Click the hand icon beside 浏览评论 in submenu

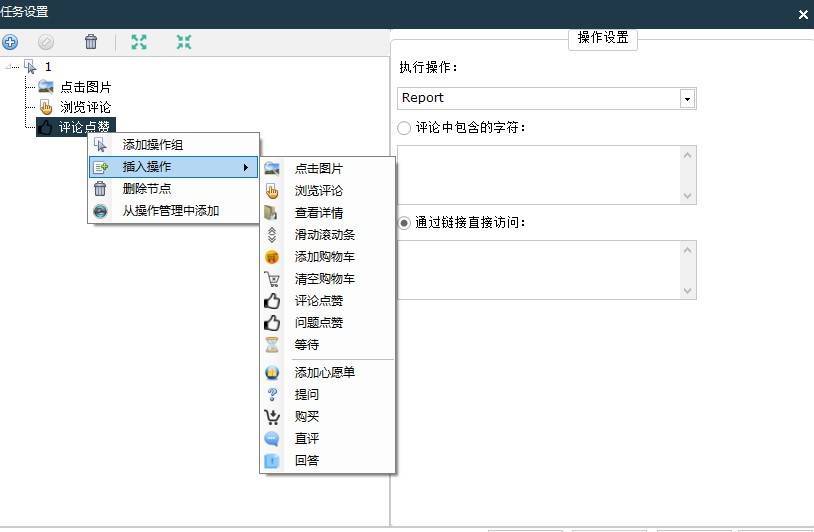[x=272, y=191]
